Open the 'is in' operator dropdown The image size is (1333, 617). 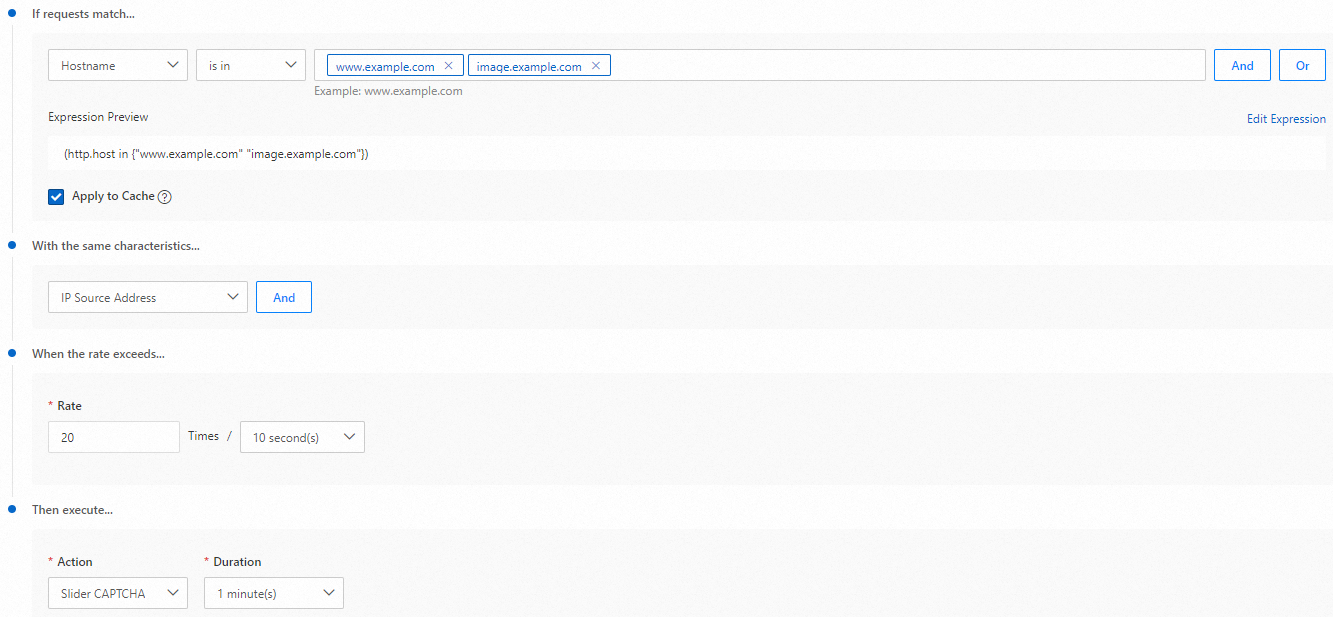[x=251, y=65]
